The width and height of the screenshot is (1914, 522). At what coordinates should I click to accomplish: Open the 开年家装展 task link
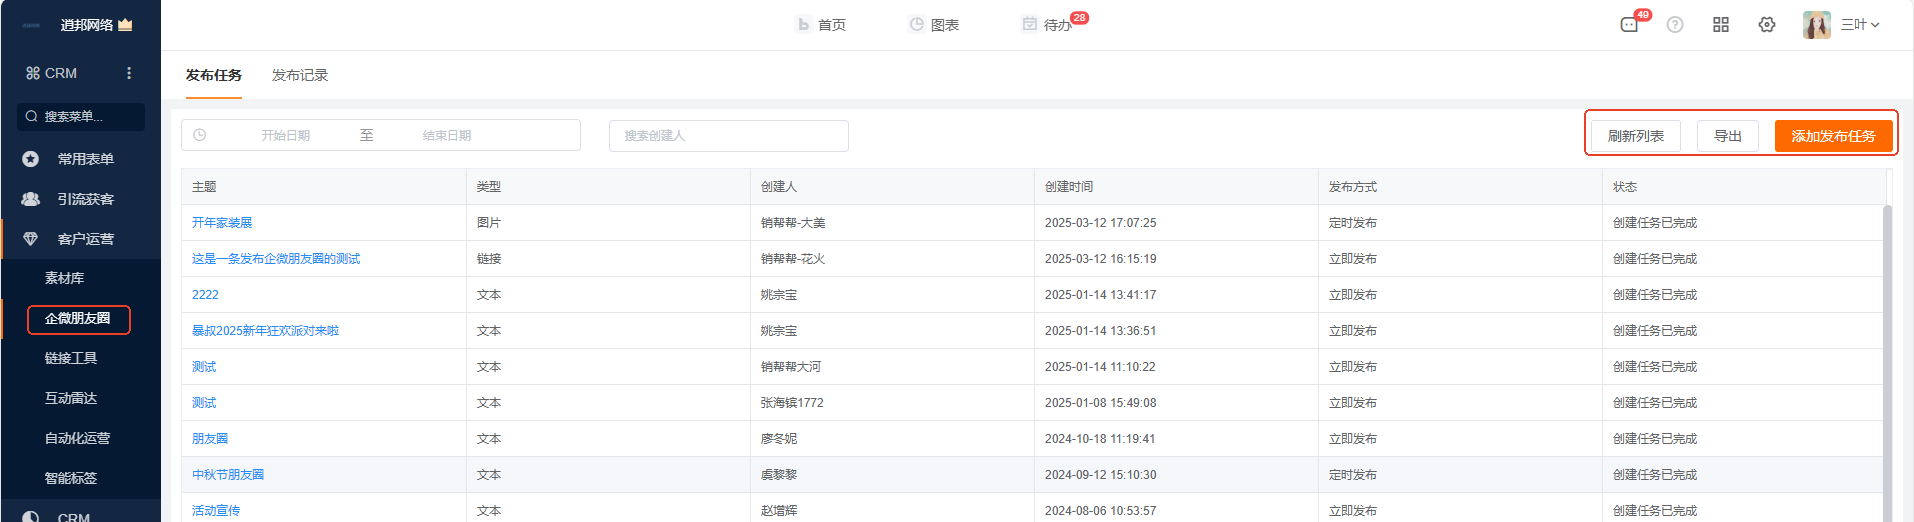222,223
